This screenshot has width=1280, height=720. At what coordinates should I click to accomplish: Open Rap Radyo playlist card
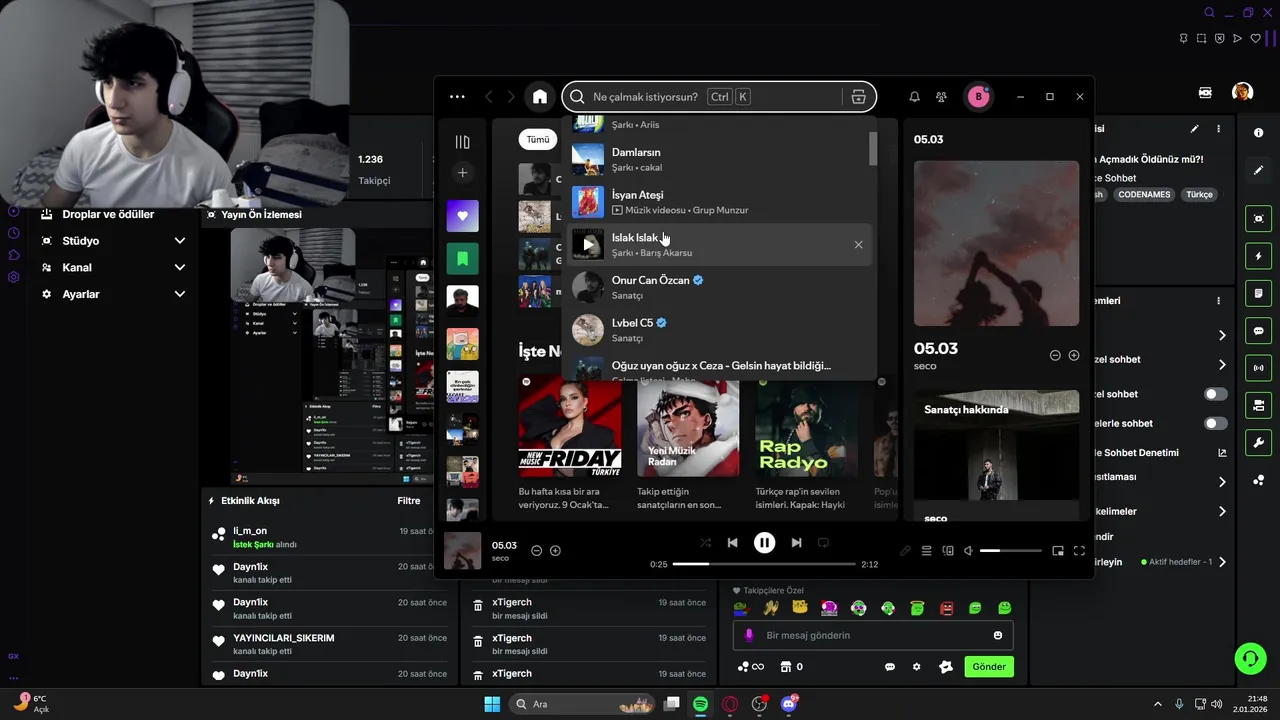[x=807, y=443]
